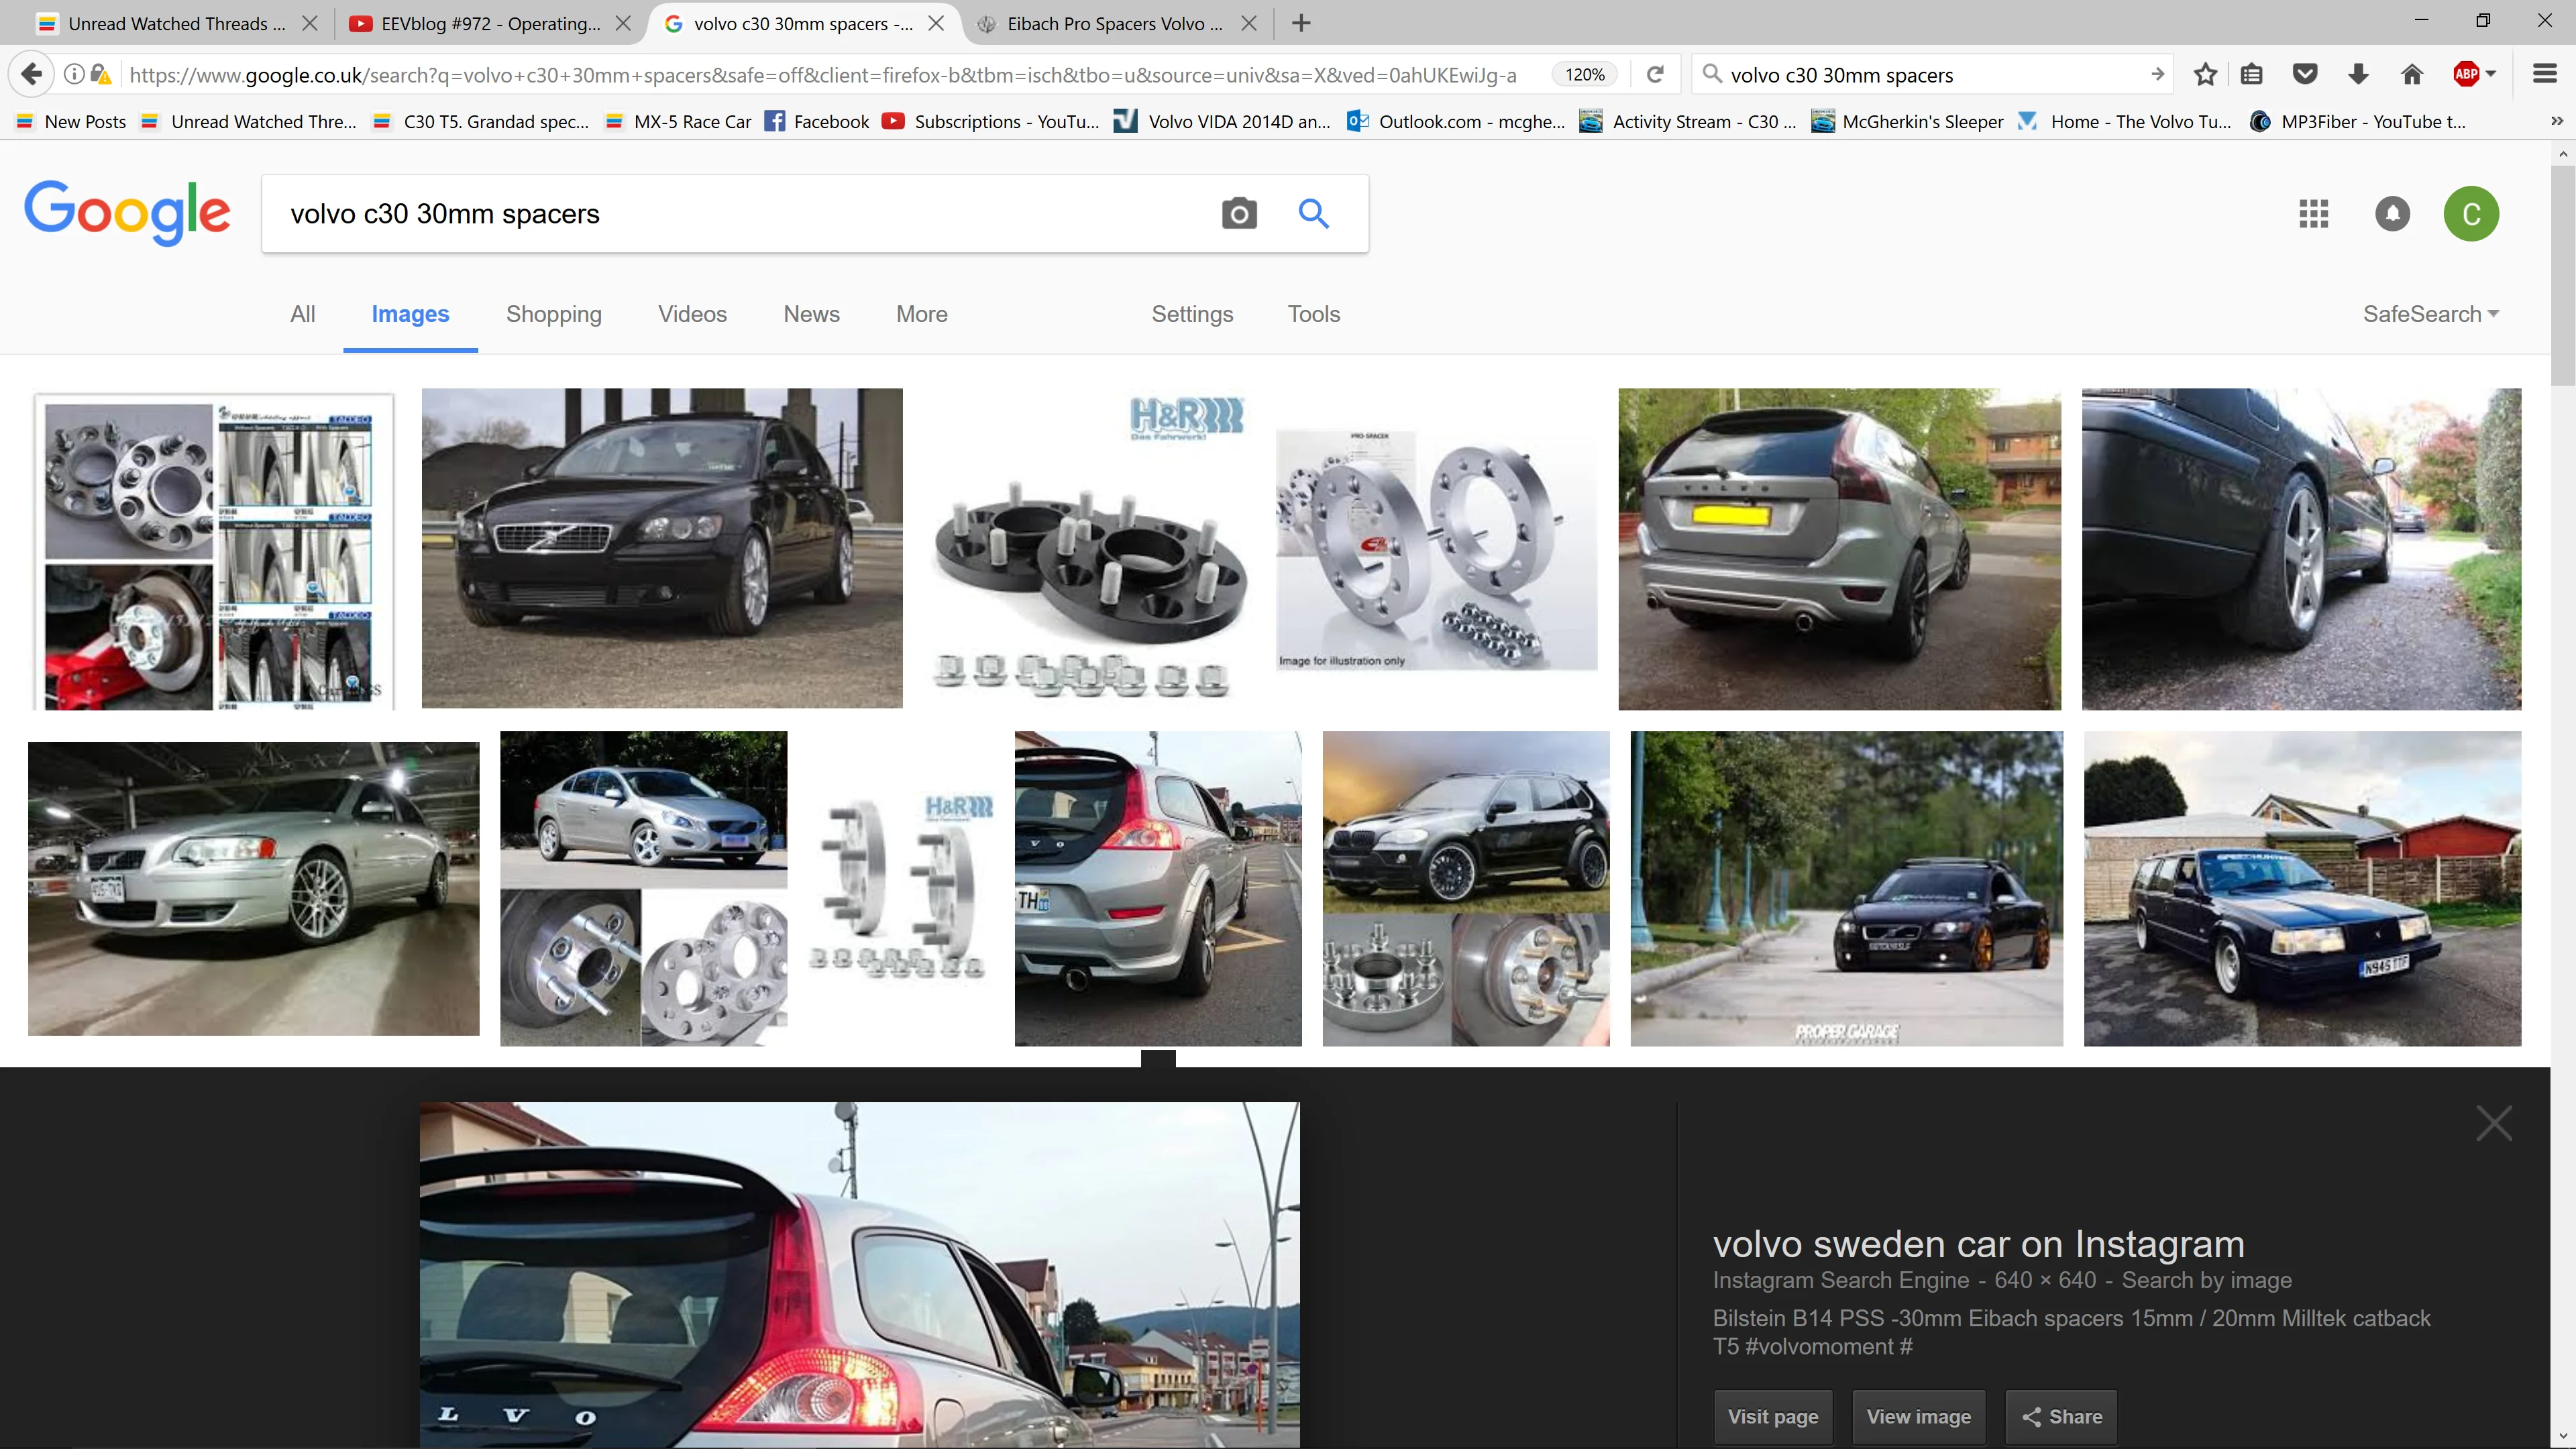Select the black H&R spacers thumbnail

pyautogui.click(x=1089, y=547)
